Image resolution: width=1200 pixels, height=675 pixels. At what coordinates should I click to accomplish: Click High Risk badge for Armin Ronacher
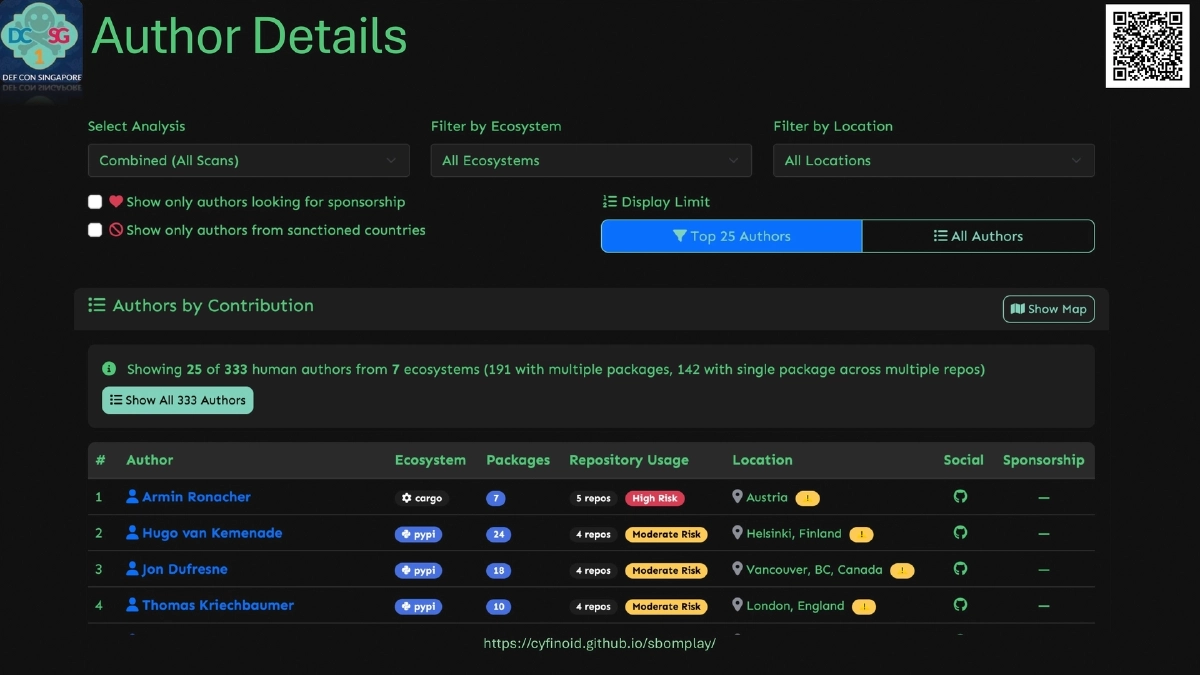(655, 498)
